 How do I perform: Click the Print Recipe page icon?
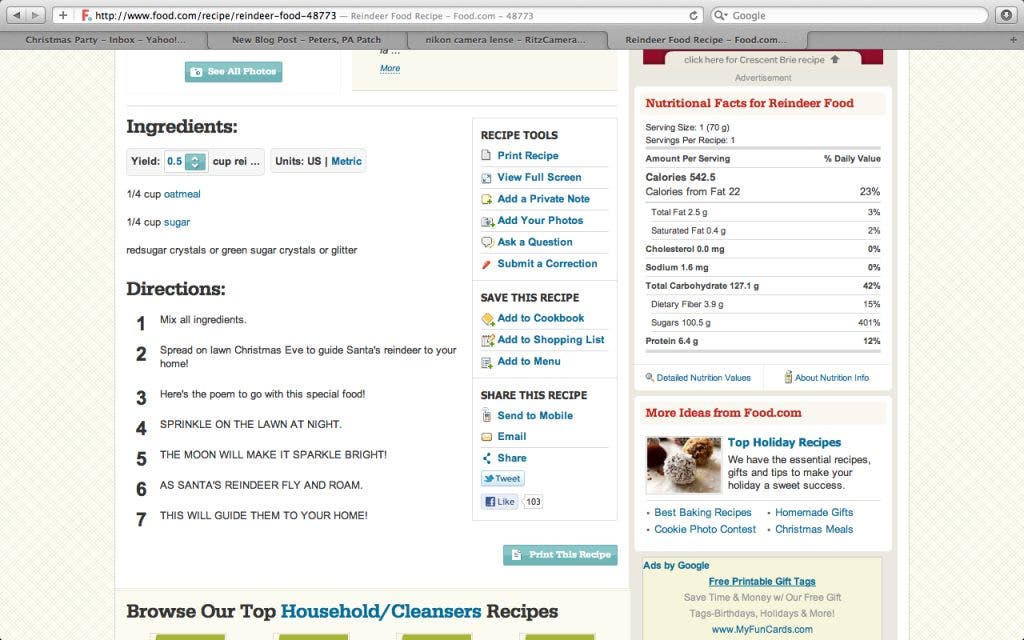tap(486, 155)
